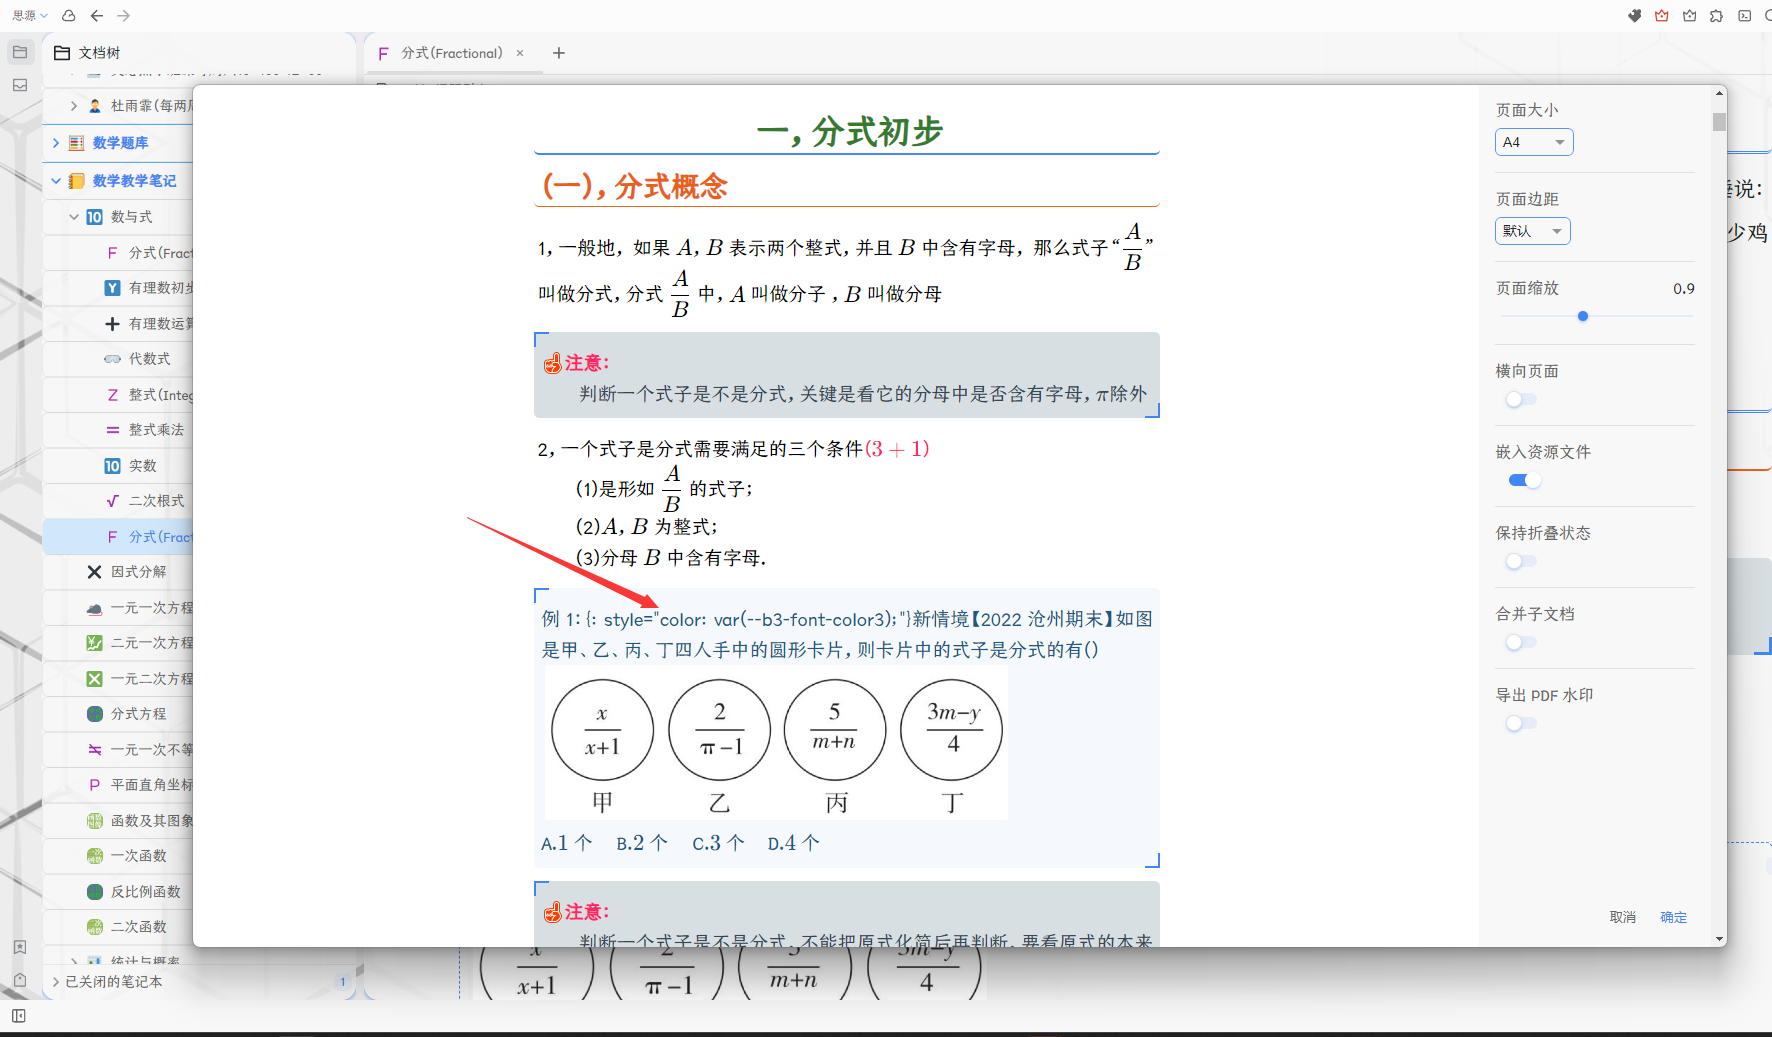Collapse the 数与式 tree node
This screenshot has width=1772, height=1037.
click(73, 216)
